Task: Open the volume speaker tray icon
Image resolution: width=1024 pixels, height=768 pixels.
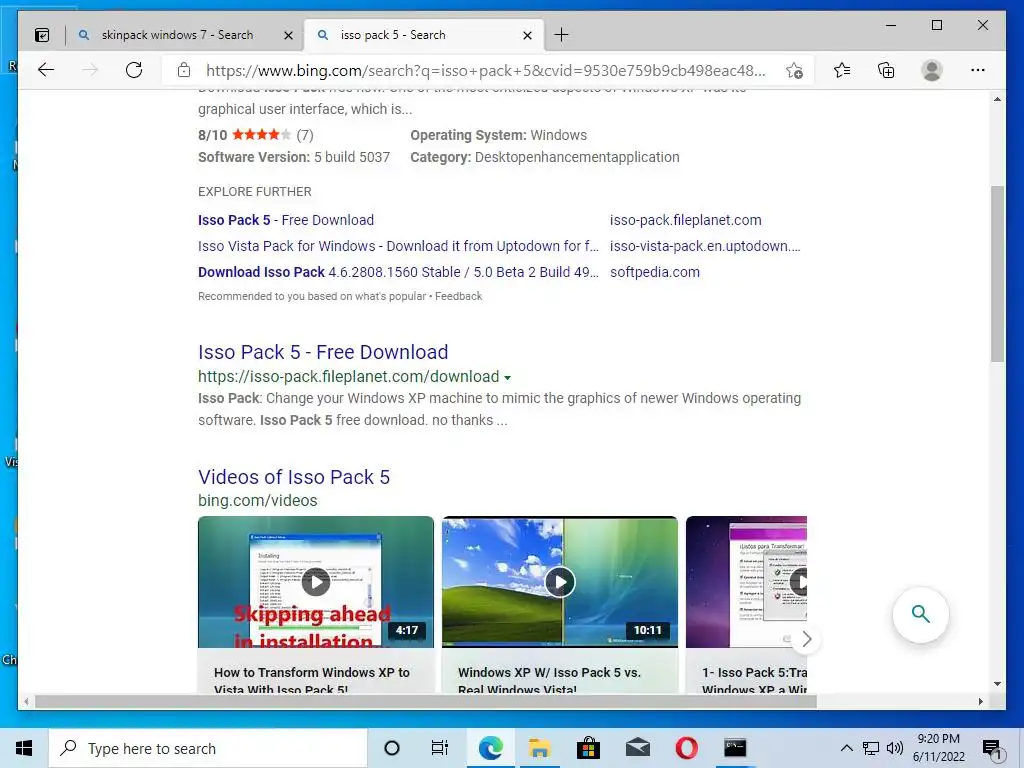Action: 895,748
